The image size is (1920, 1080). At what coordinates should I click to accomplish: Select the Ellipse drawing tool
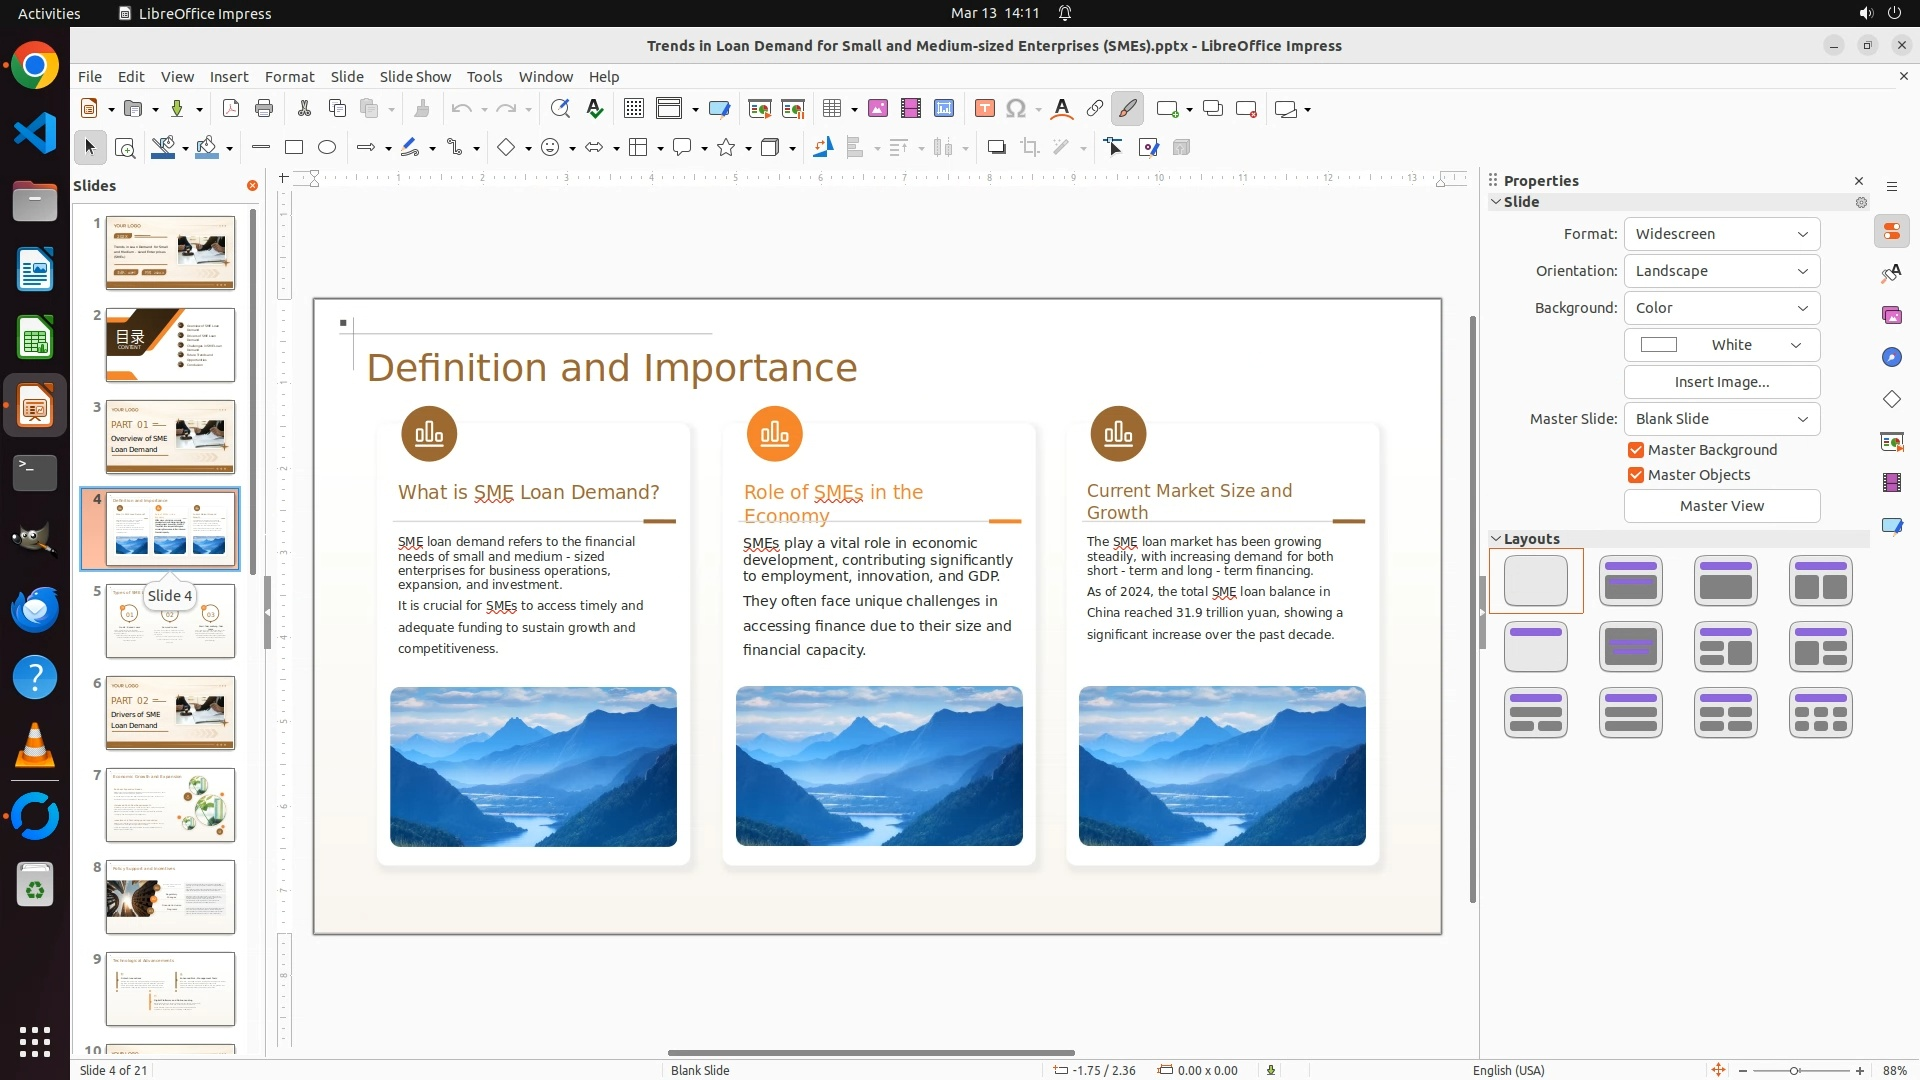[x=327, y=148]
